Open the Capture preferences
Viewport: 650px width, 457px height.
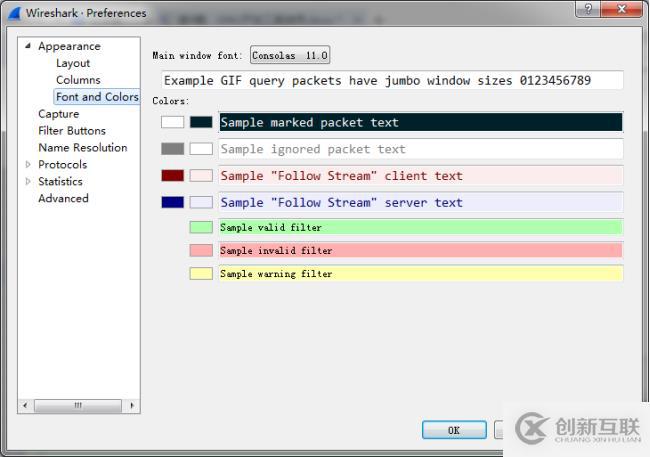click(x=58, y=114)
